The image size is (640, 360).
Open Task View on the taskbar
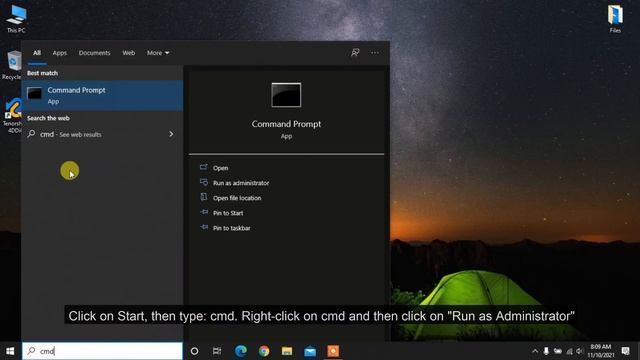(217, 351)
